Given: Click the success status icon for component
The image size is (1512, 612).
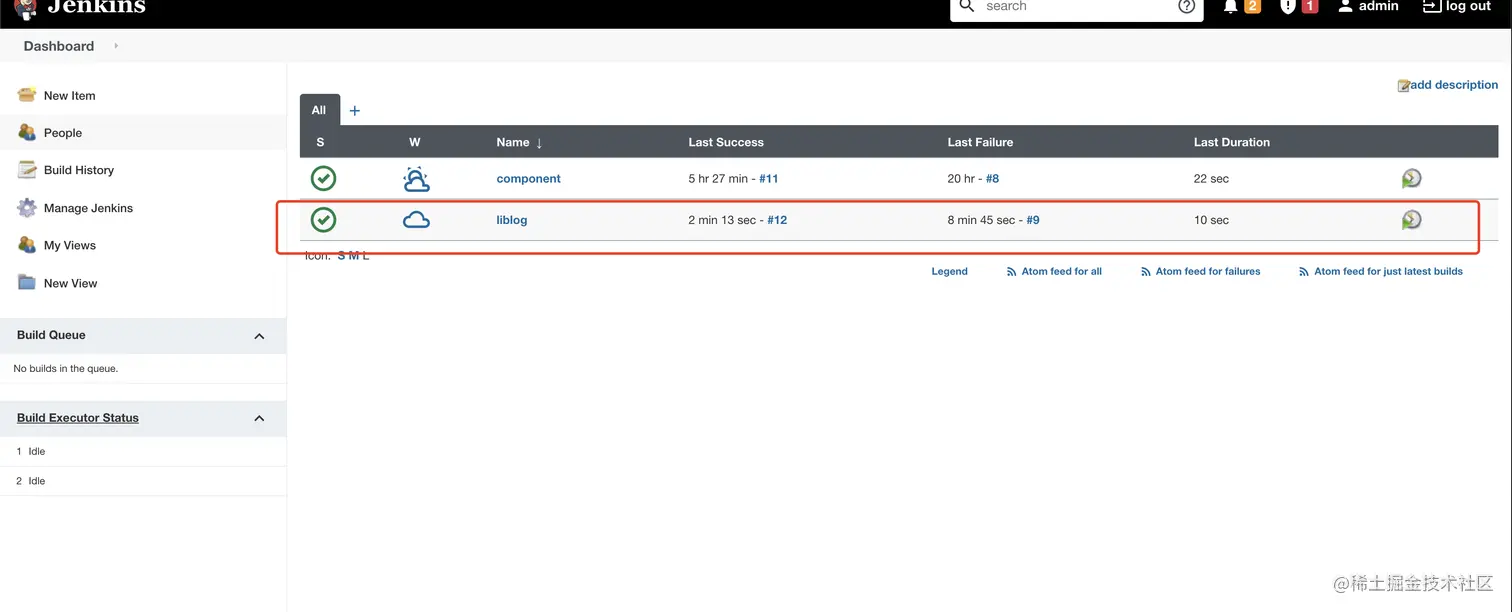Looking at the screenshot, I should 323,178.
